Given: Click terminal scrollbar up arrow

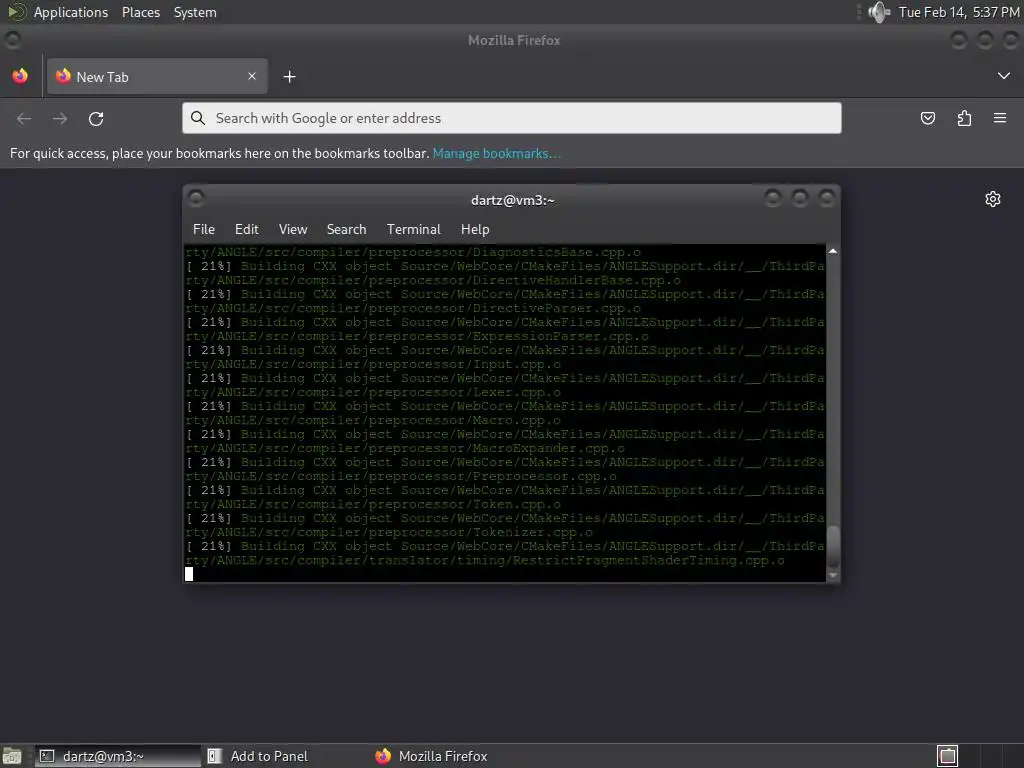Looking at the screenshot, I should 833,251.
